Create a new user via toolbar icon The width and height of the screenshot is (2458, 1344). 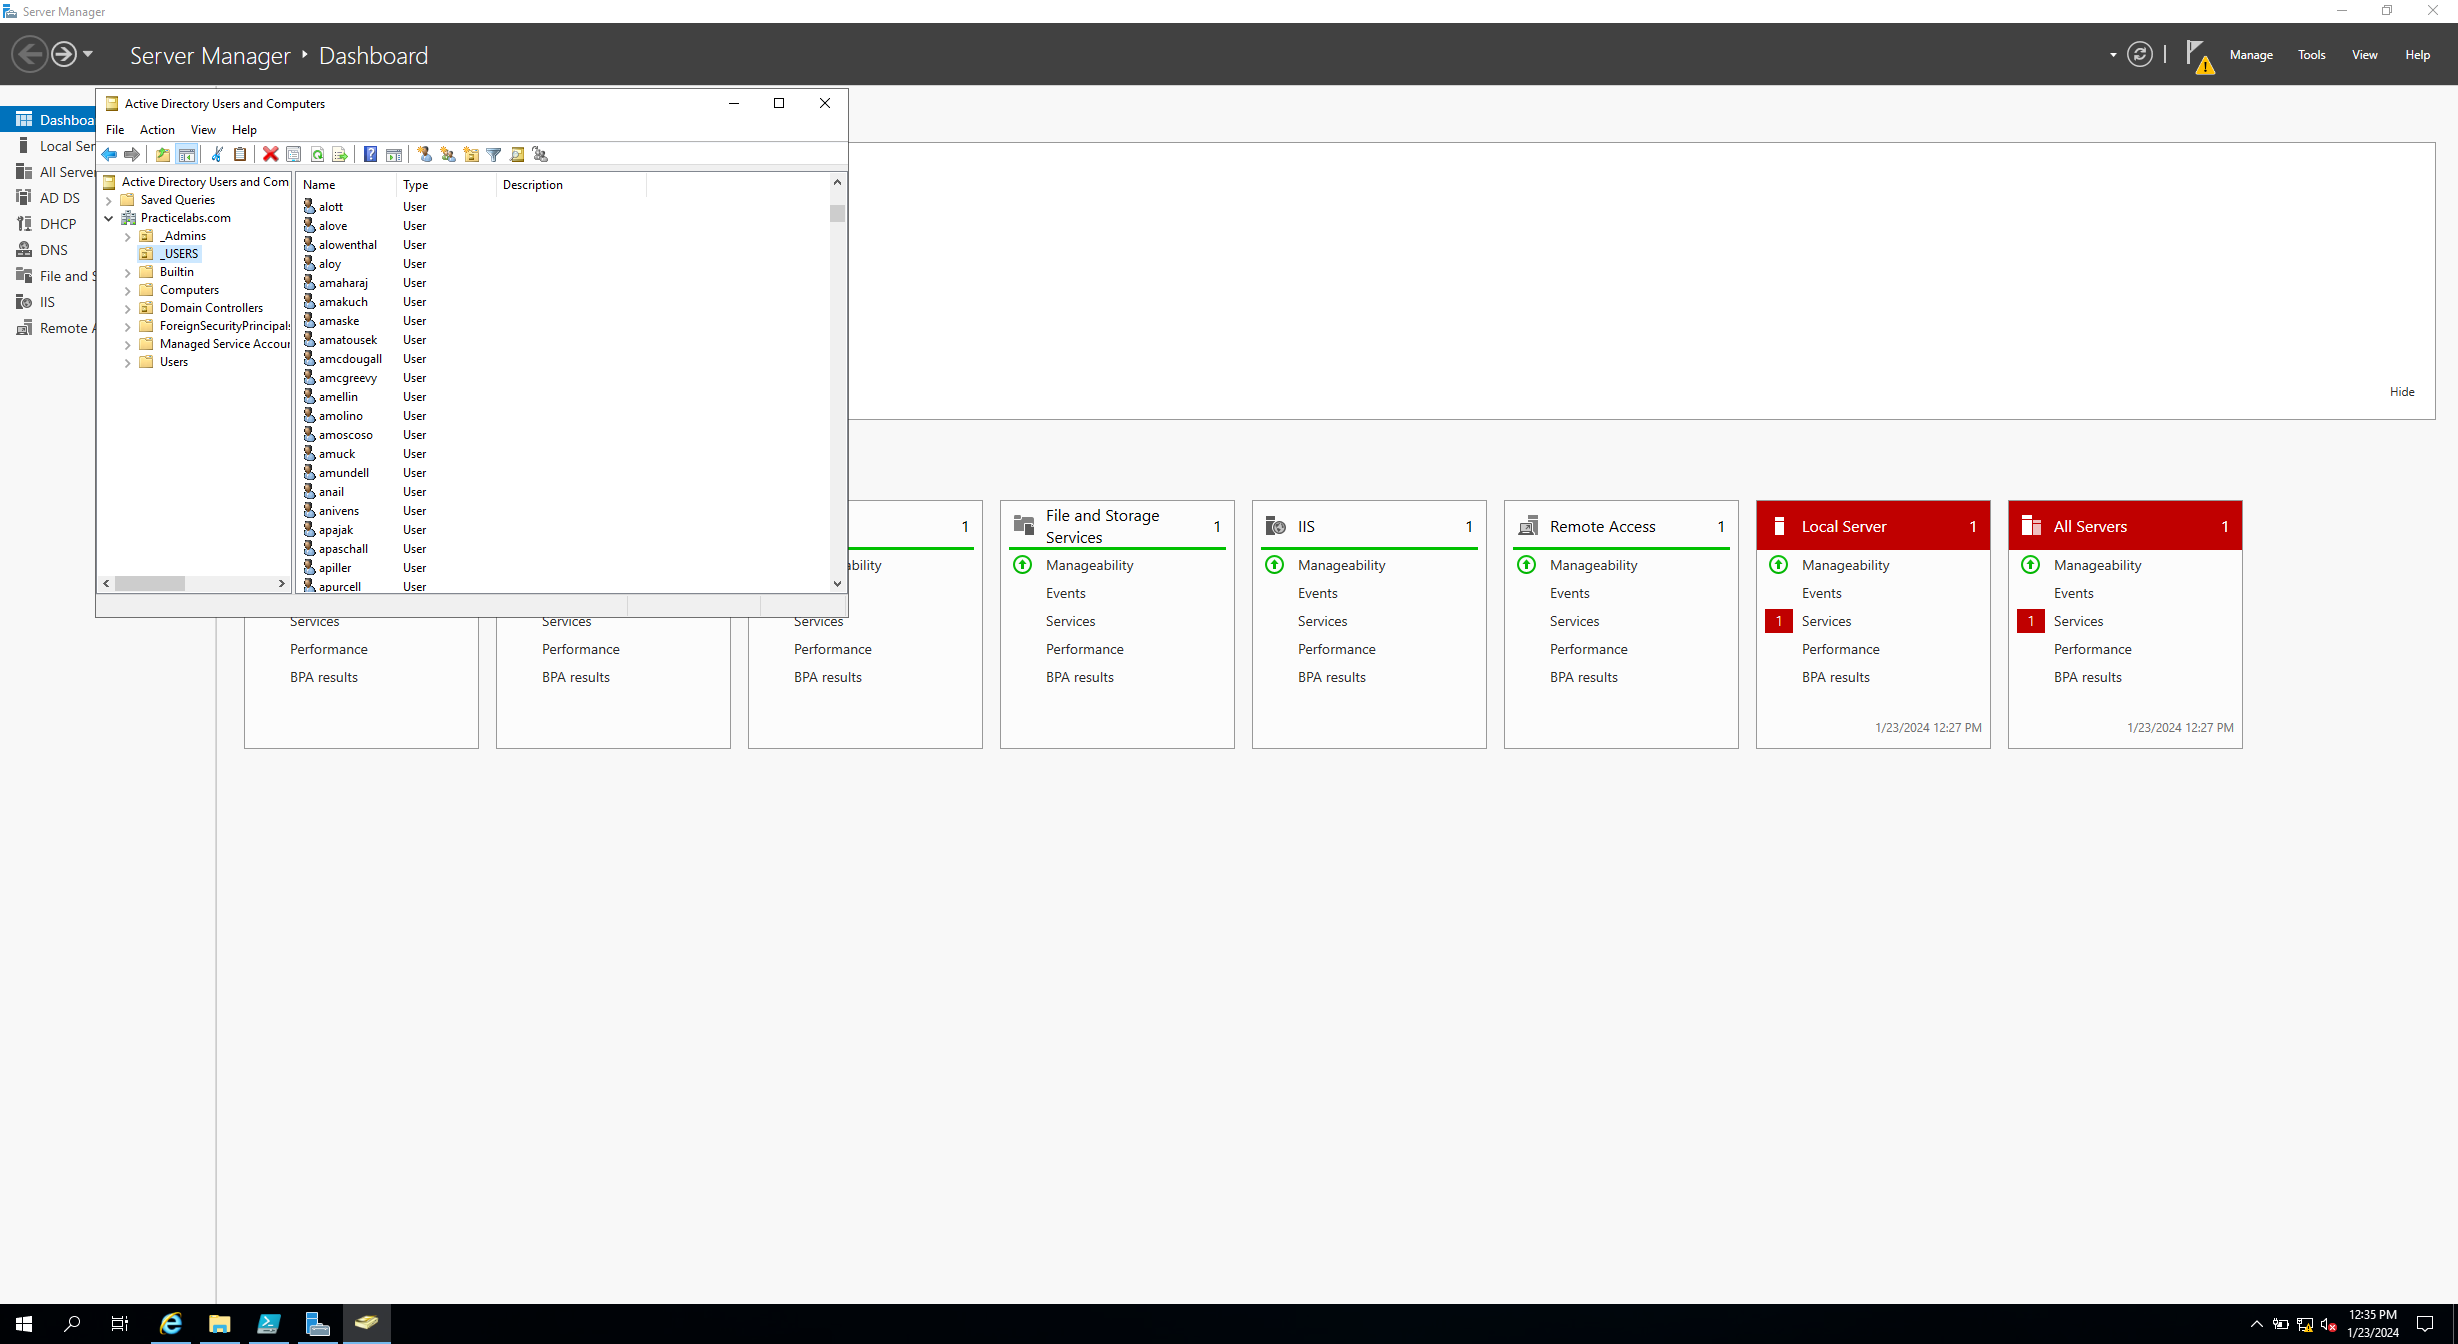coord(425,154)
